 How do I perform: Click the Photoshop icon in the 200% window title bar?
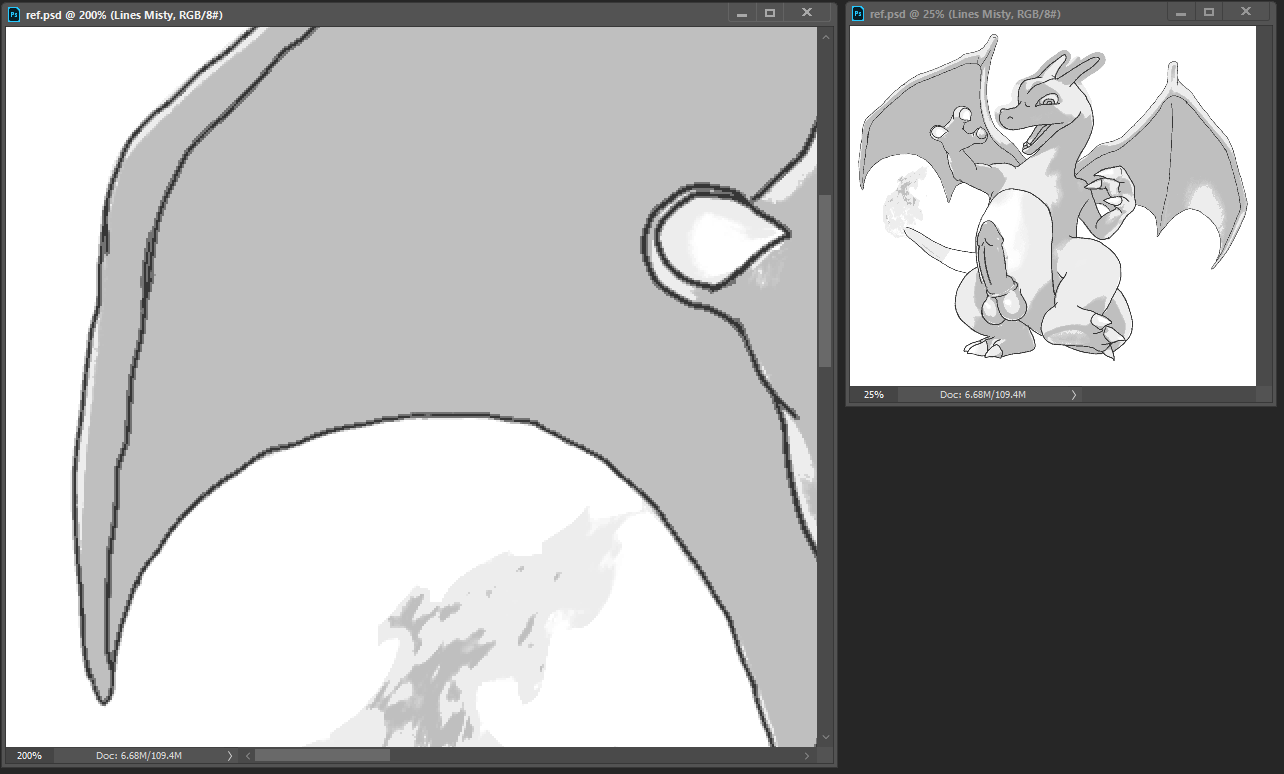coord(14,14)
